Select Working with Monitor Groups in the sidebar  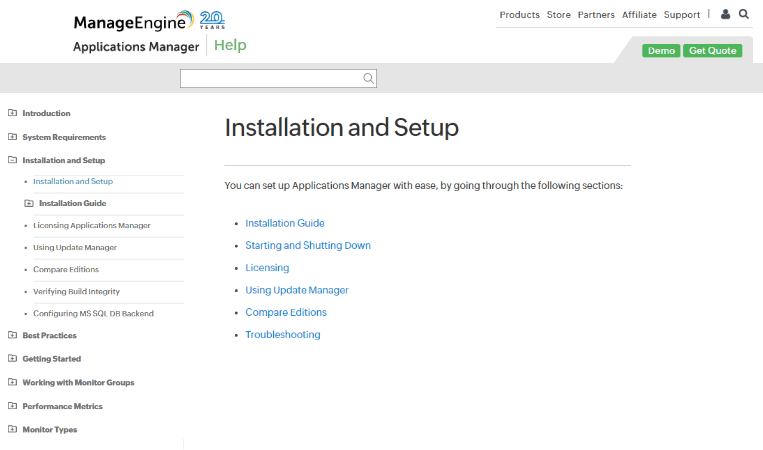tap(78, 382)
